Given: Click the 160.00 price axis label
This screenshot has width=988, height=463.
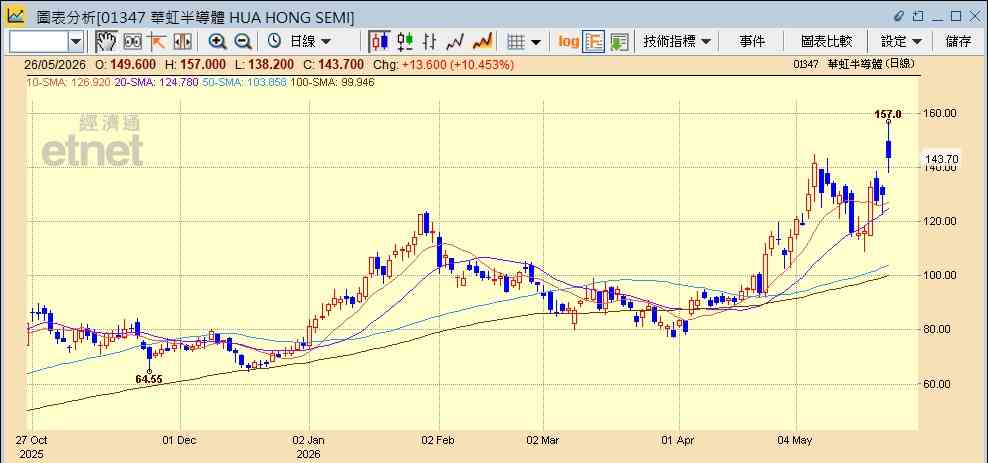Looking at the screenshot, I should 941,113.
